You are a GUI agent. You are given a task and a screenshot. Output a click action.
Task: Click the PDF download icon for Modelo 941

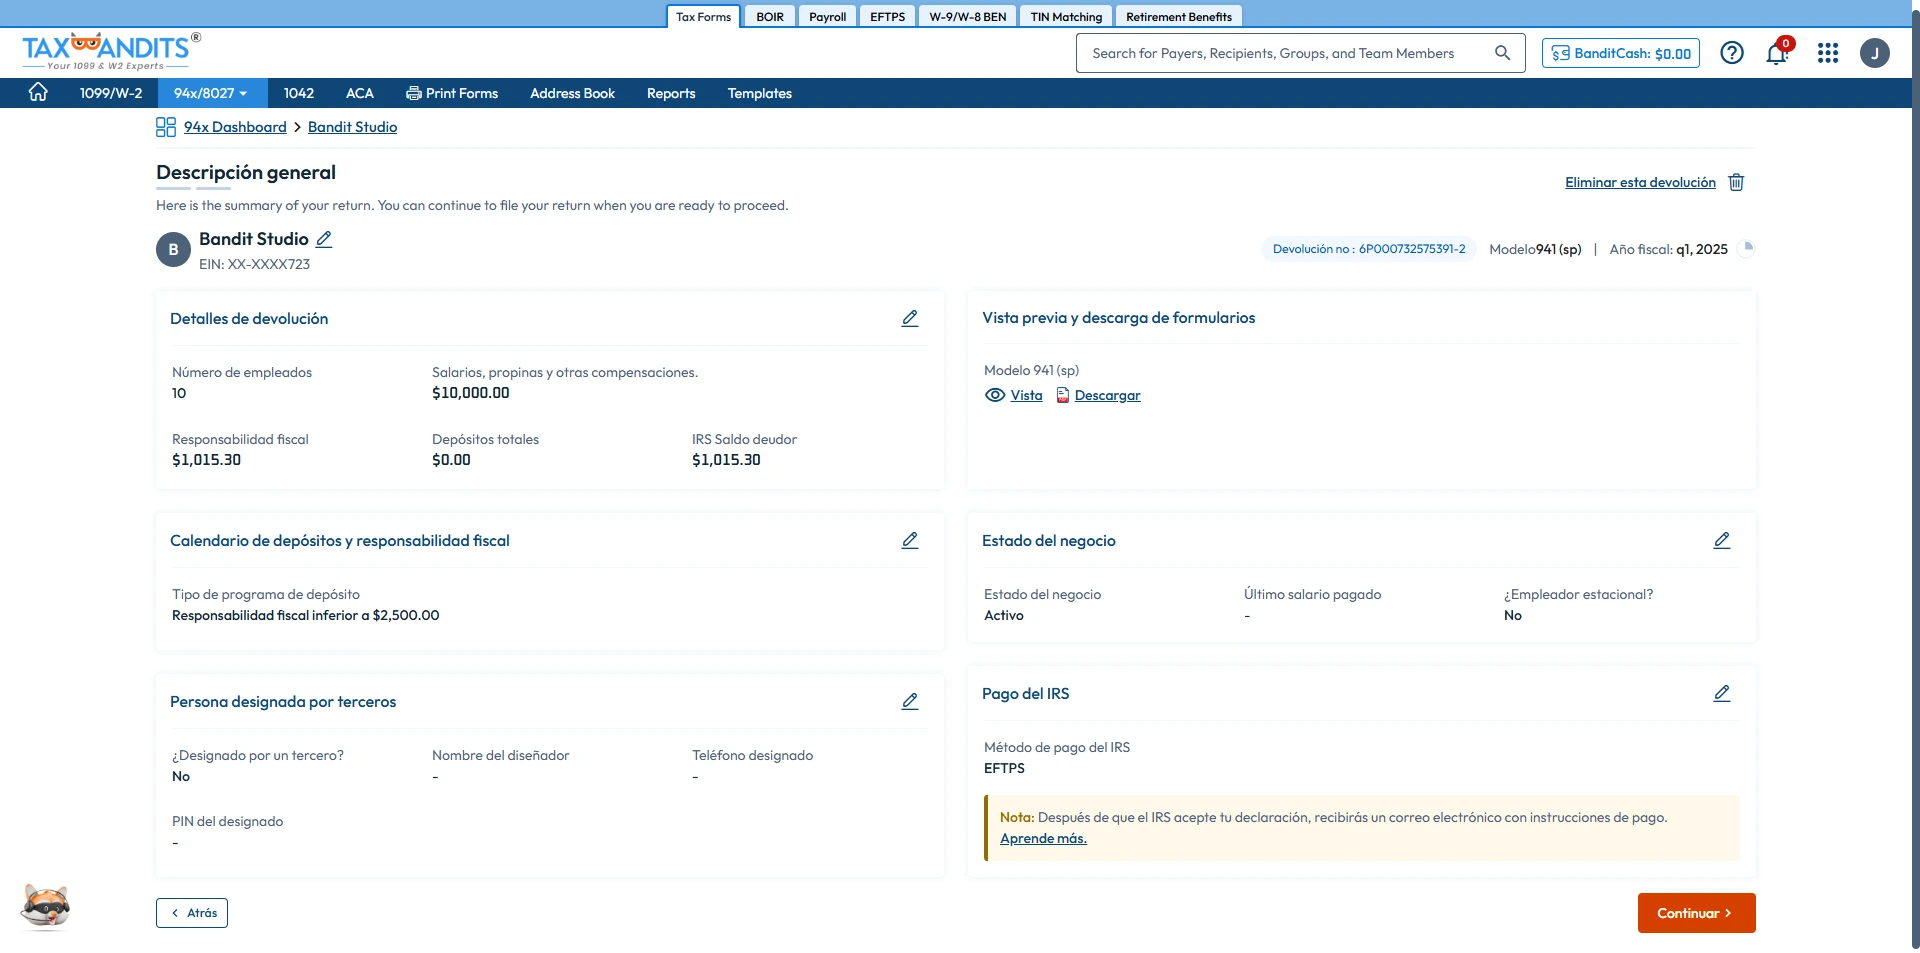(x=1063, y=395)
